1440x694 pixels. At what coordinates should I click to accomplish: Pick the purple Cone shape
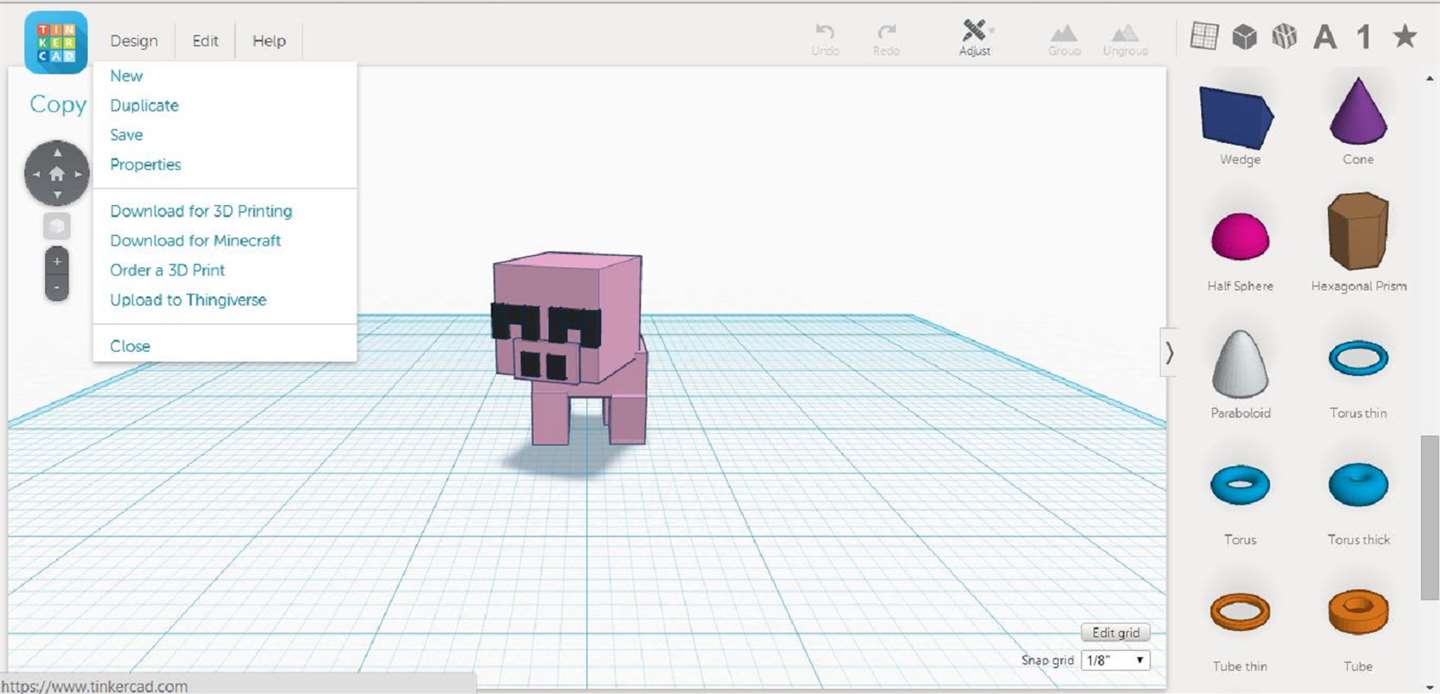click(x=1358, y=112)
